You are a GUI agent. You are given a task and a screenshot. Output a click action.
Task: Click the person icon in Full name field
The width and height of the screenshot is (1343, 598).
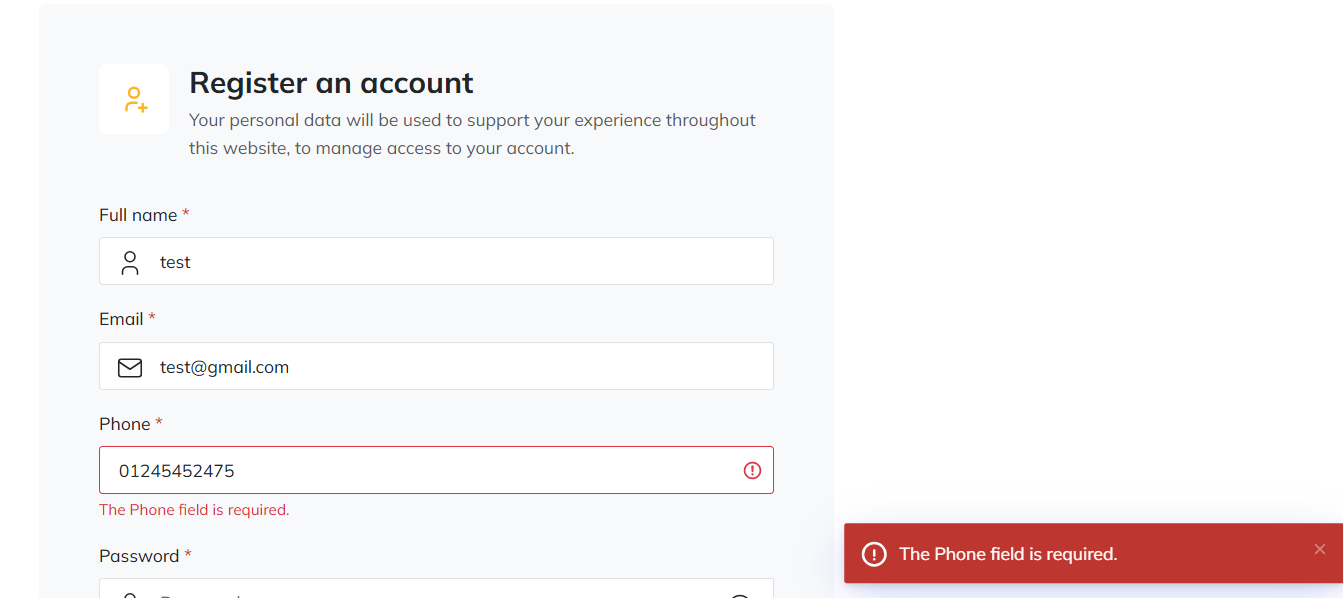point(130,263)
